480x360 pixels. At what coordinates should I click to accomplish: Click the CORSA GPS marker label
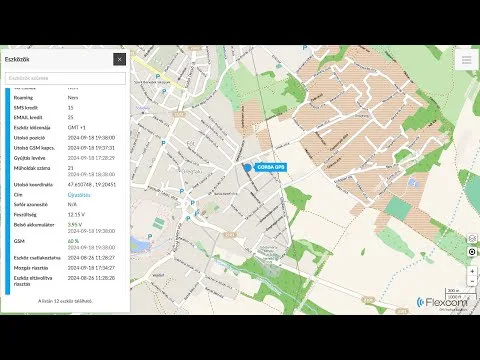click(271, 167)
